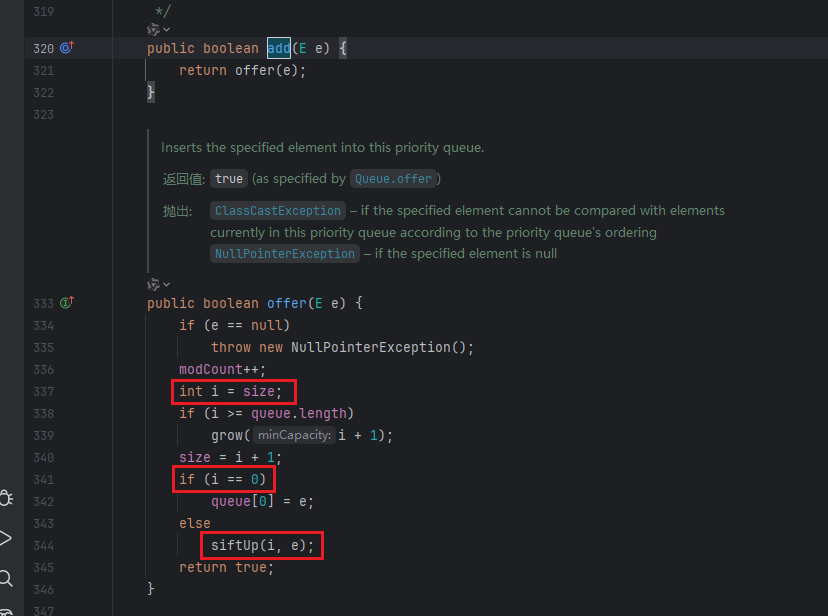Open the Find magnifier icon in sidebar

click(x=7, y=578)
